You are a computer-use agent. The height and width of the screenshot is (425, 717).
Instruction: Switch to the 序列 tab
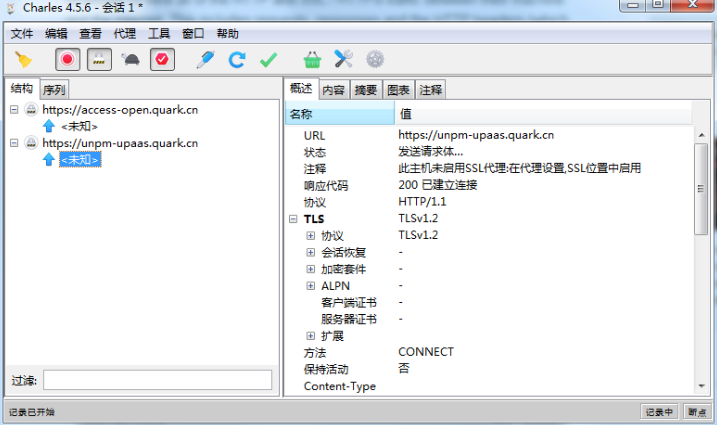pyautogui.click(x=54, y=90)
